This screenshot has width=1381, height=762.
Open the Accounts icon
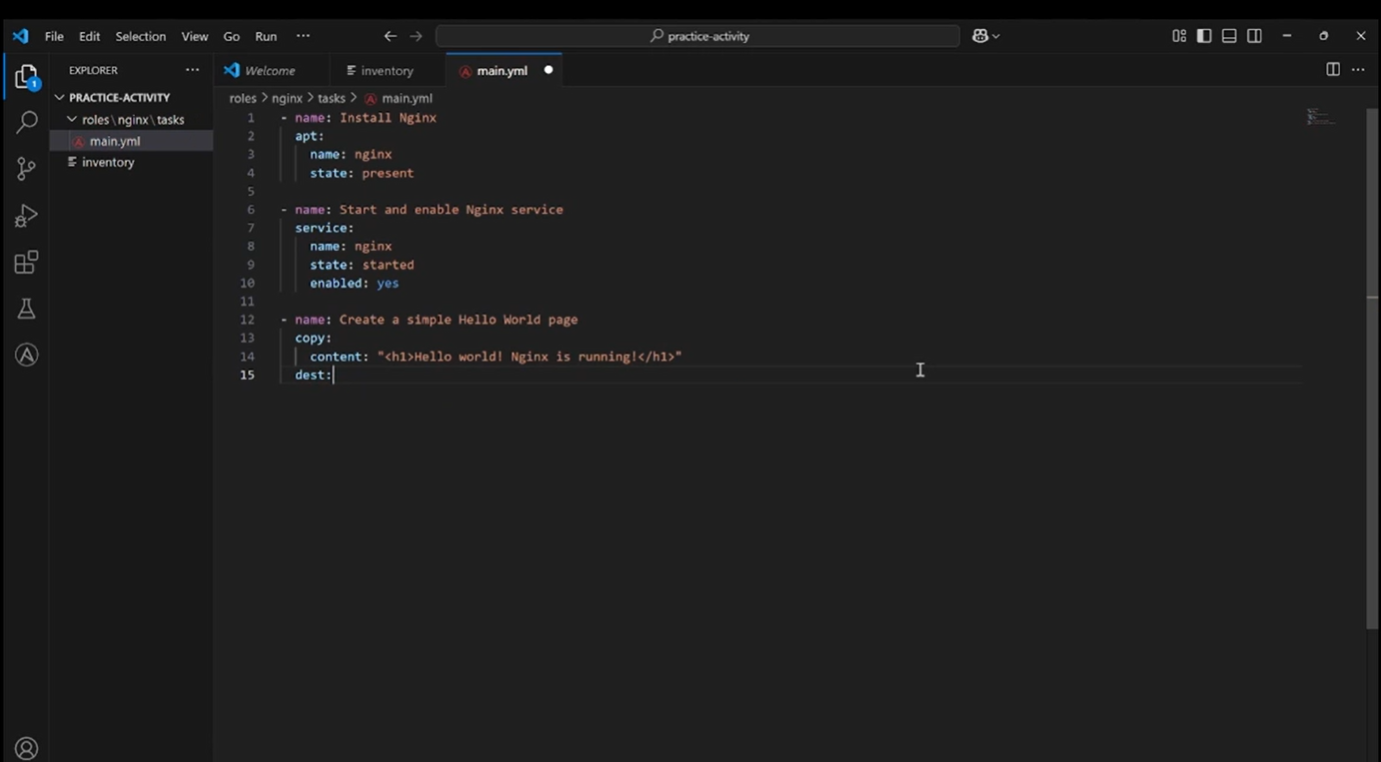[x=26, y=748]
